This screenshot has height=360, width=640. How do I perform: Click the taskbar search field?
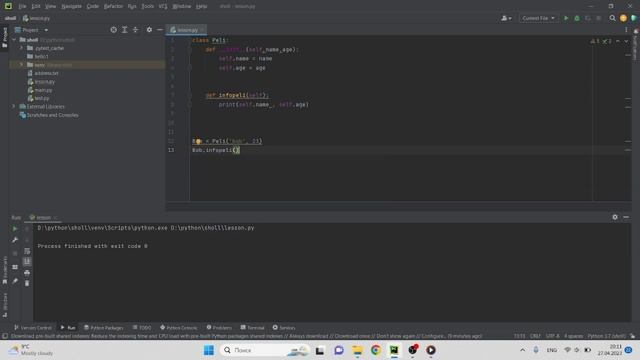coord(265,350)
